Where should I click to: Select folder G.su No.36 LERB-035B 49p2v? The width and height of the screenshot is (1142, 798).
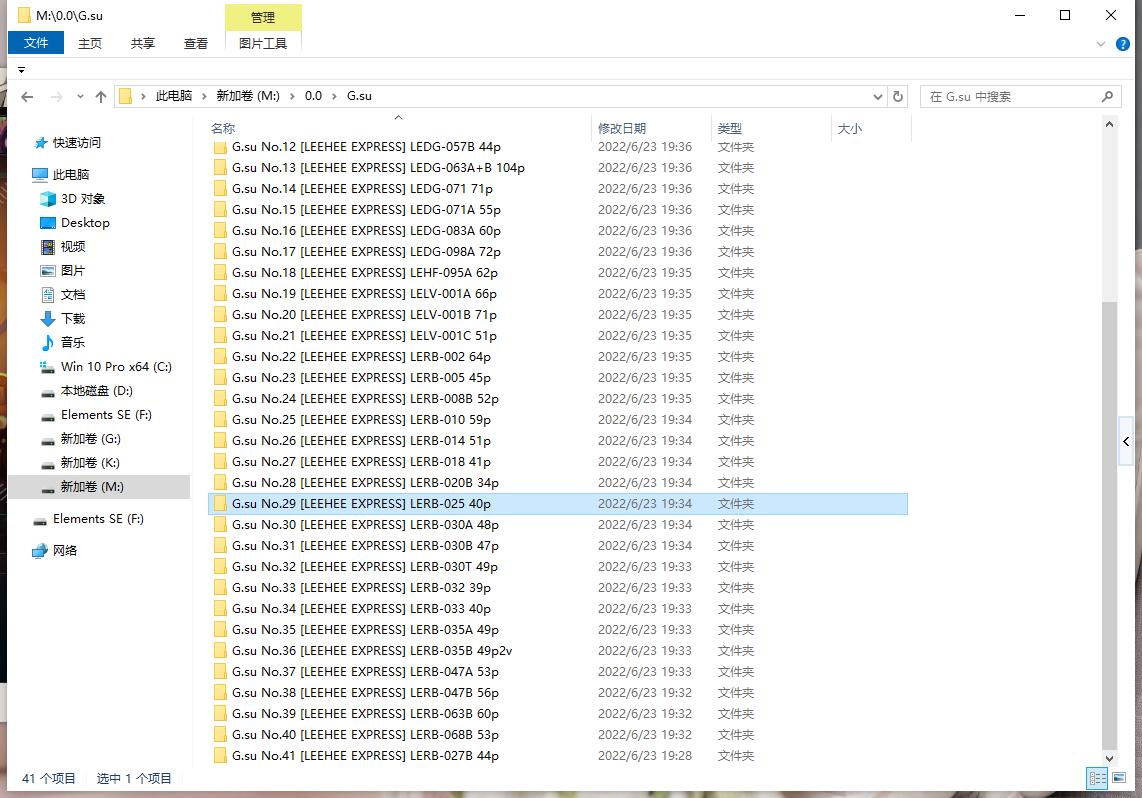[558, 651]
